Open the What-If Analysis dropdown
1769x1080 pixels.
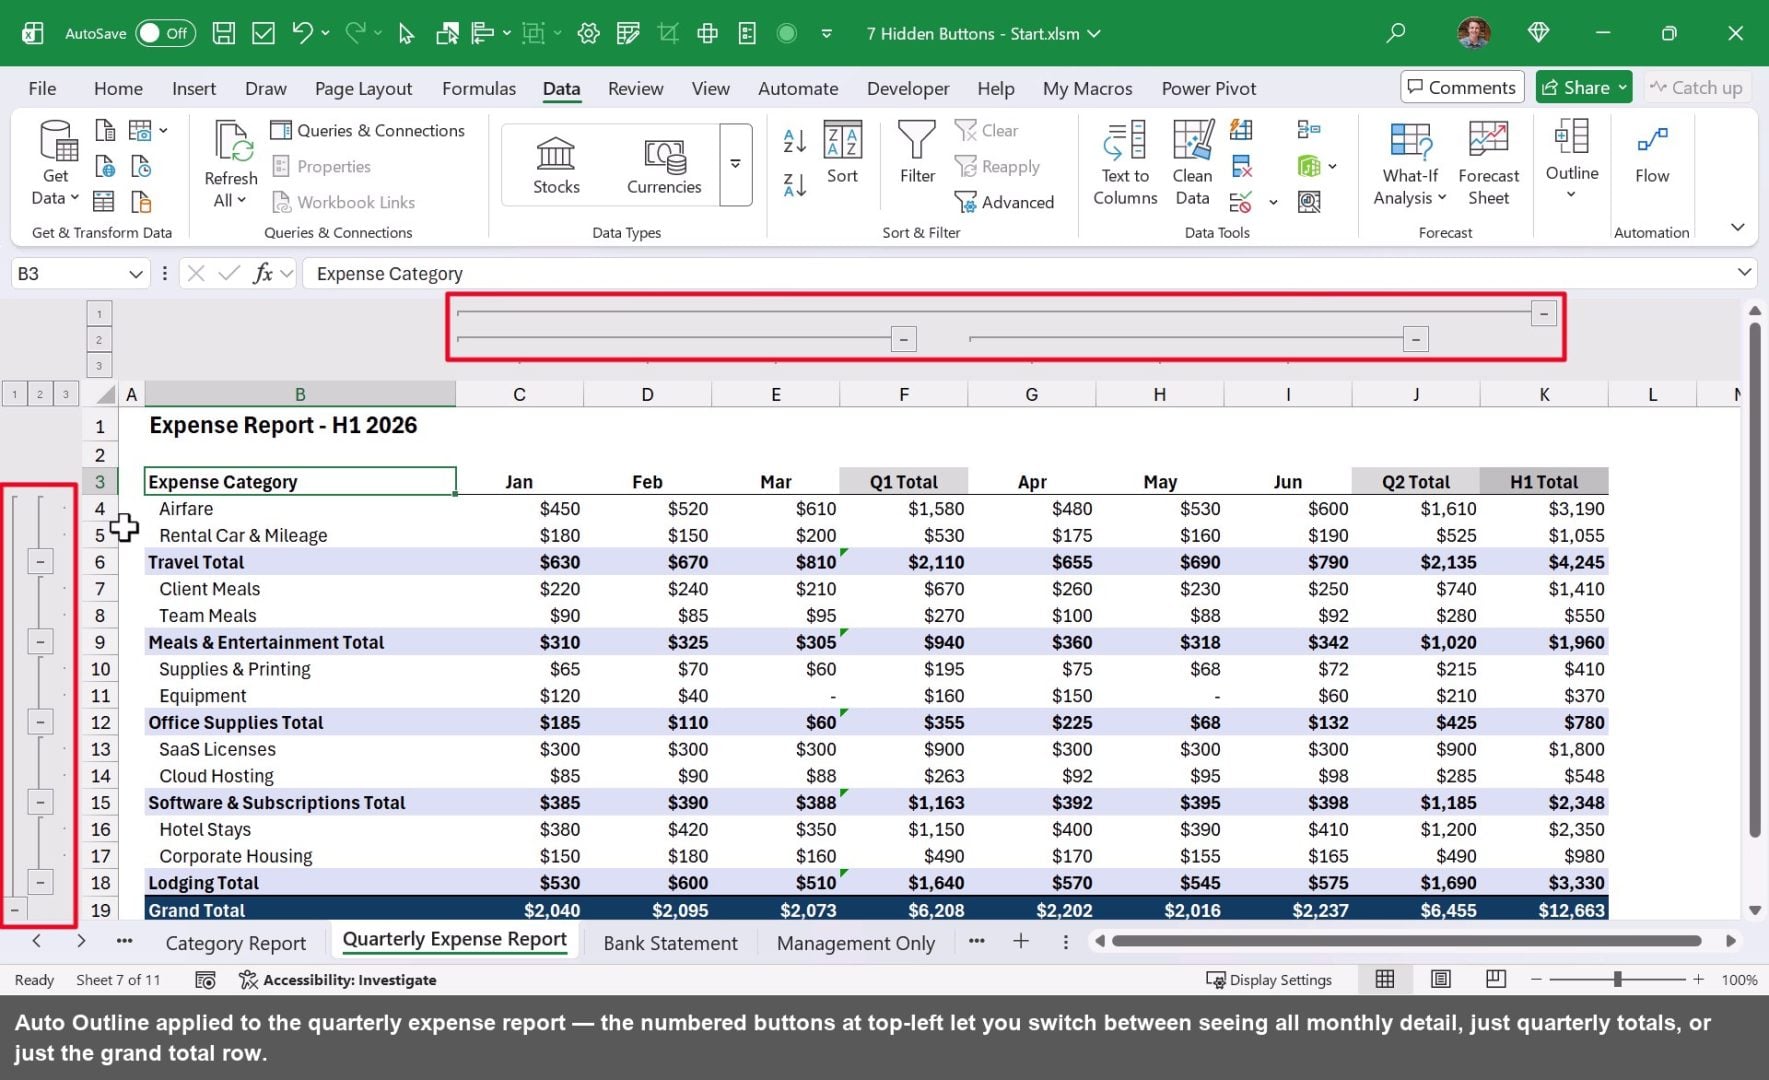(1410, 163)
